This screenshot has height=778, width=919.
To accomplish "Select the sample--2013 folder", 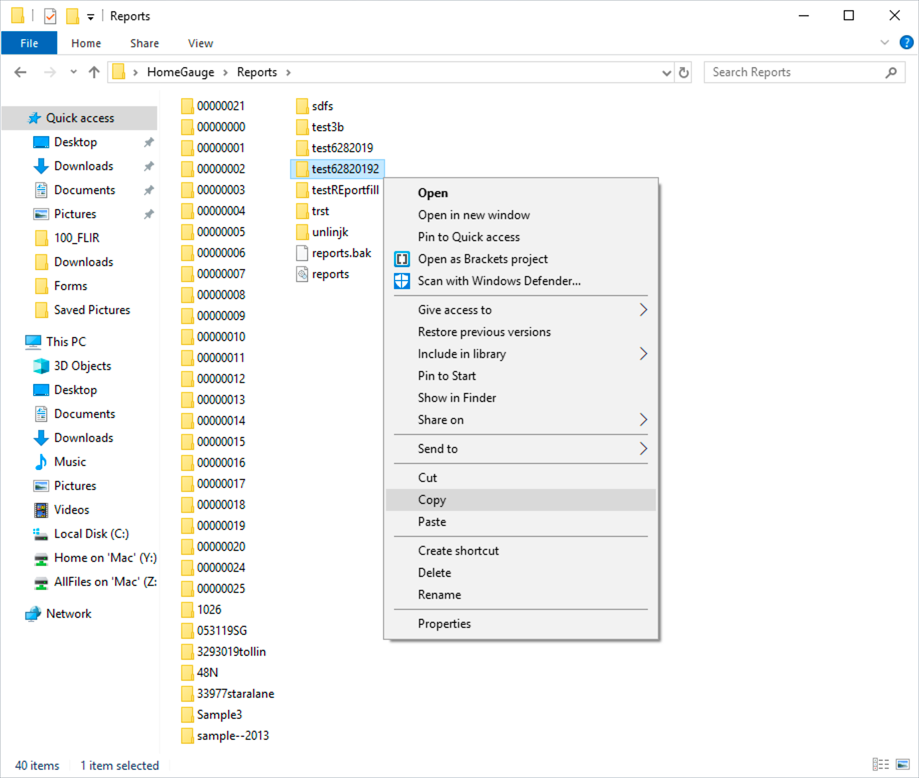I will click(226, 736).
